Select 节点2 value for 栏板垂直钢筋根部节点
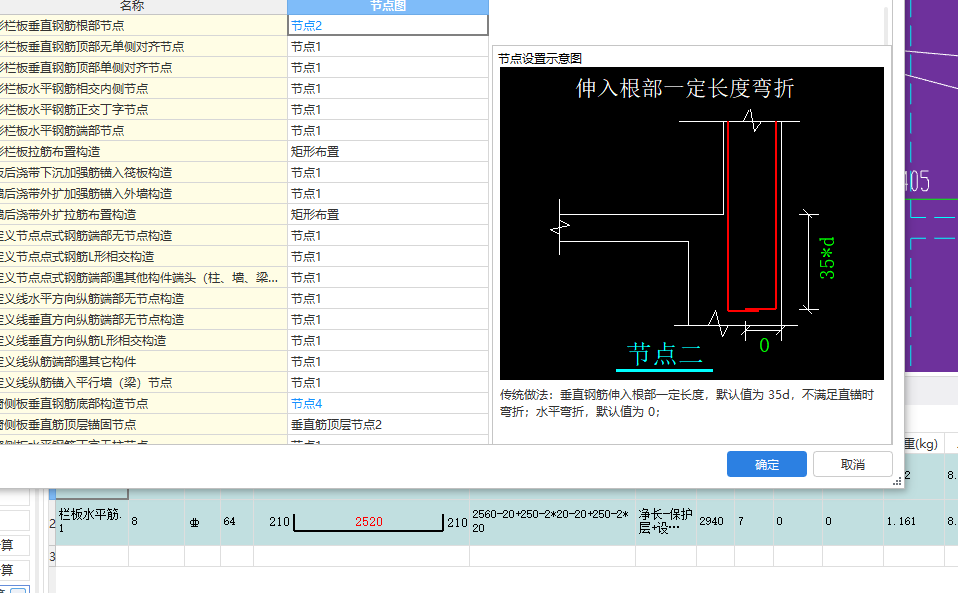This screenshot has width=958, height=593. point(387,26)
